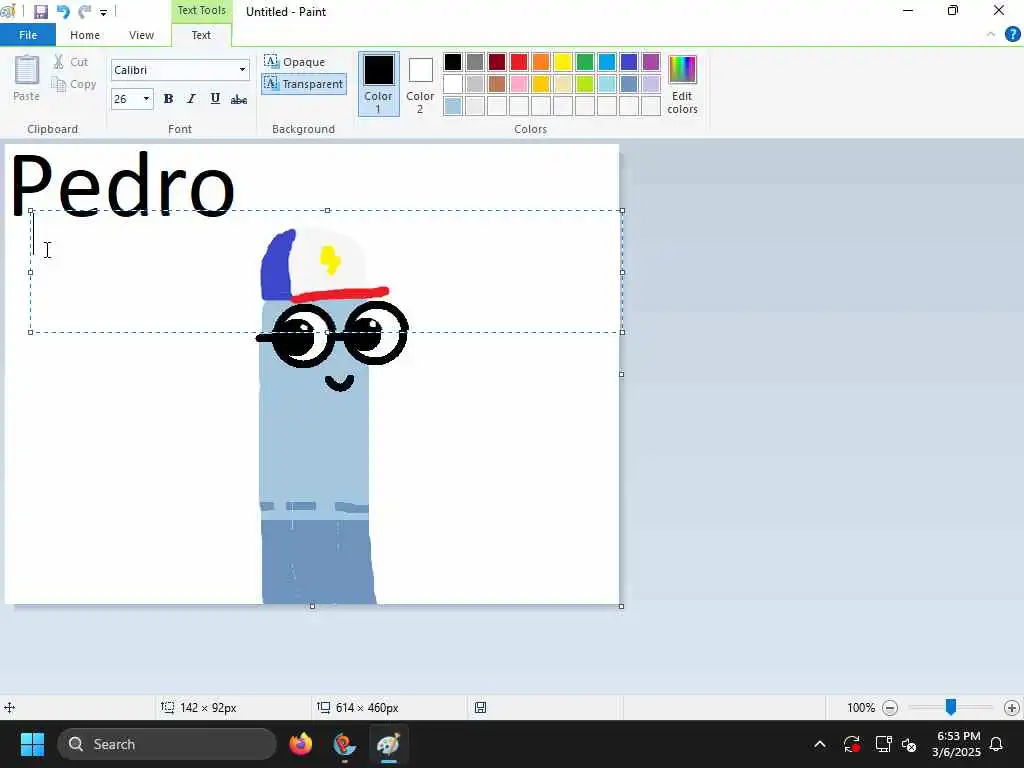The width and height of the screenshot is (1024, 768).
Task: Choose the green palette swatch
Action: click(x=585, y=62)
